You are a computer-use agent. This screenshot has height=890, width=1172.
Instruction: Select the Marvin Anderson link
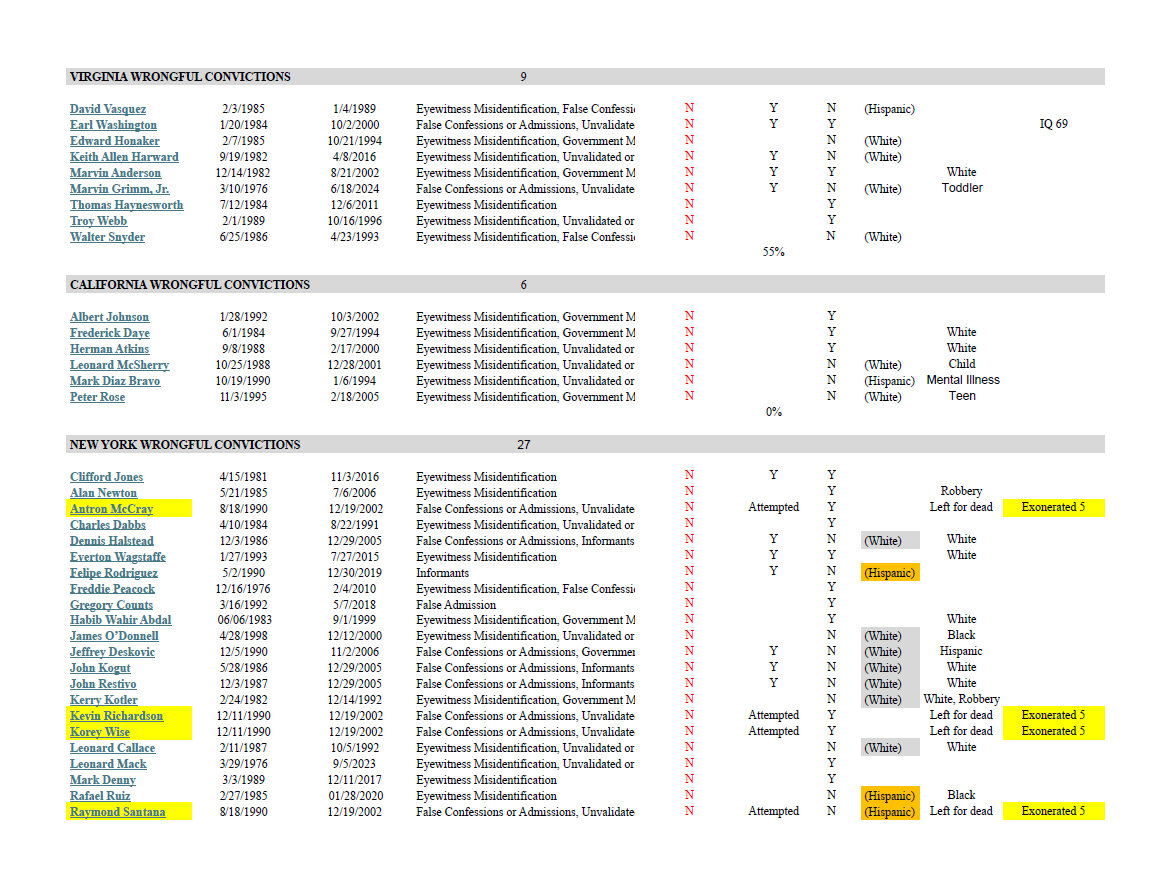point(115,173)
